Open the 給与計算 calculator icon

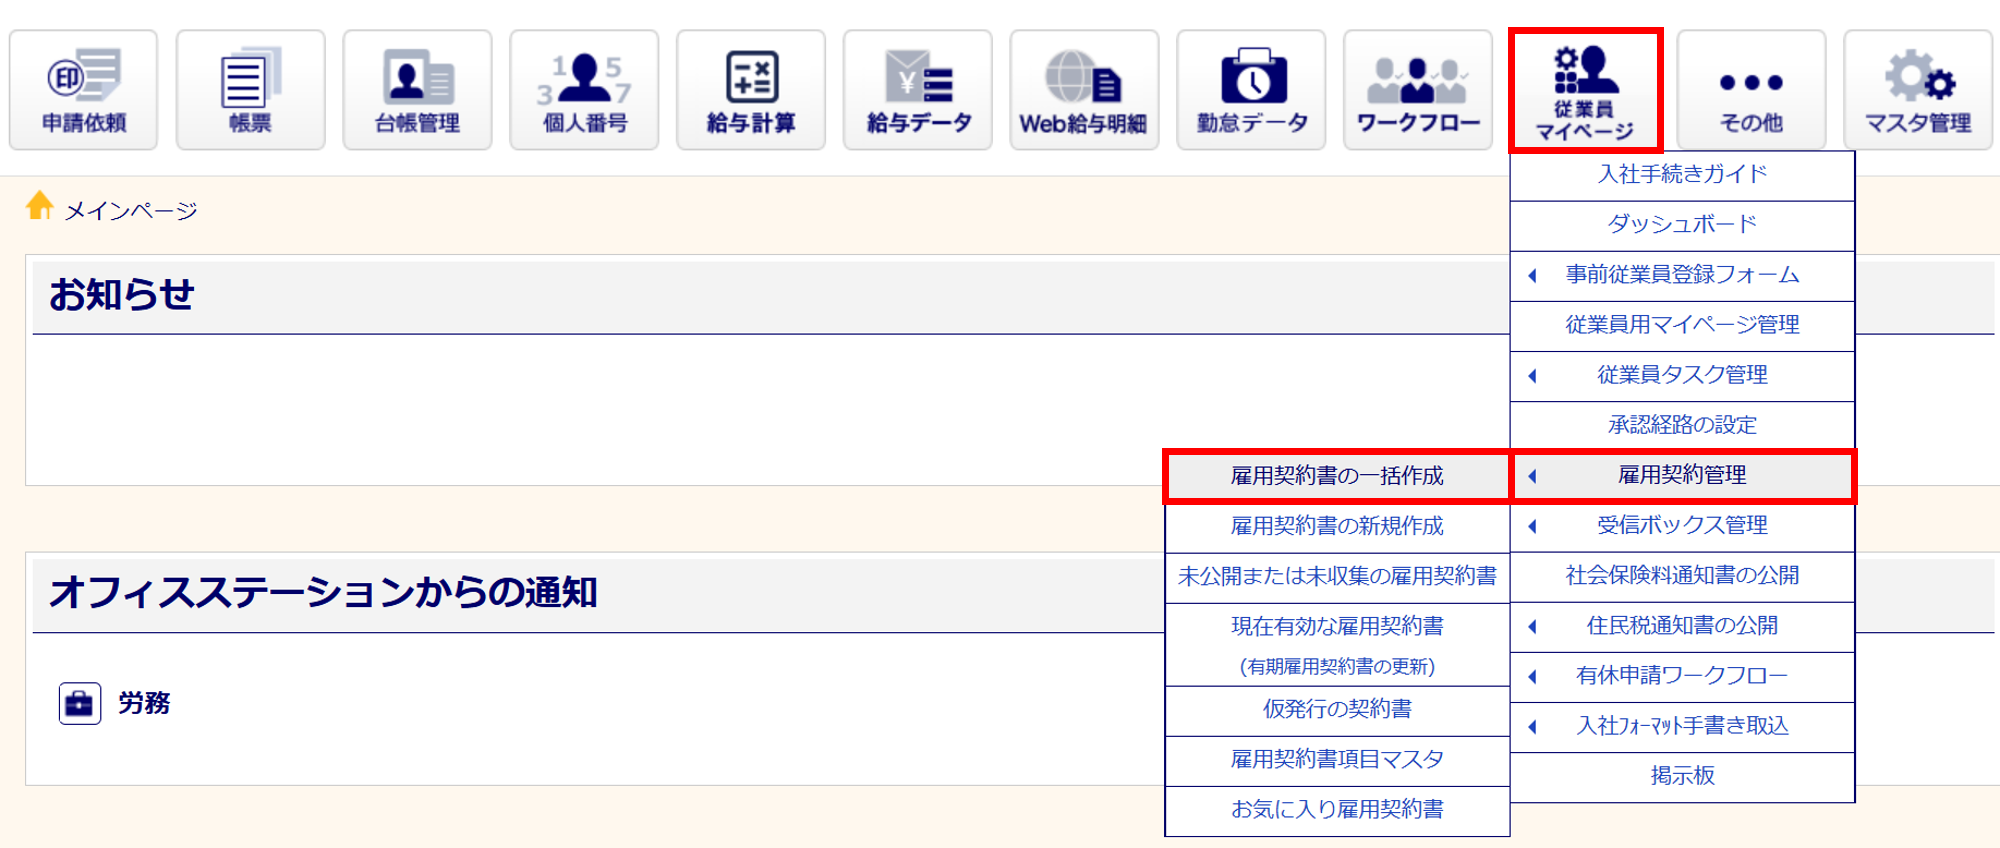[751, 90]
